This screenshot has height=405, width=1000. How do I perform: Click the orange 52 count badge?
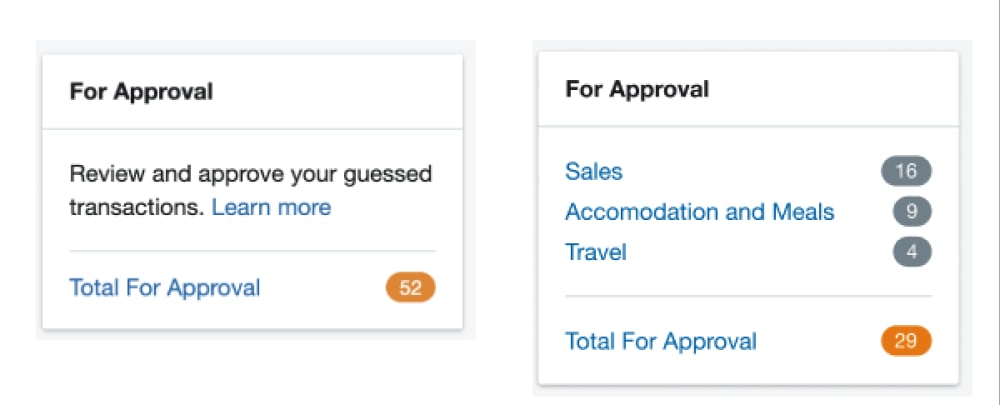point(410,288)
